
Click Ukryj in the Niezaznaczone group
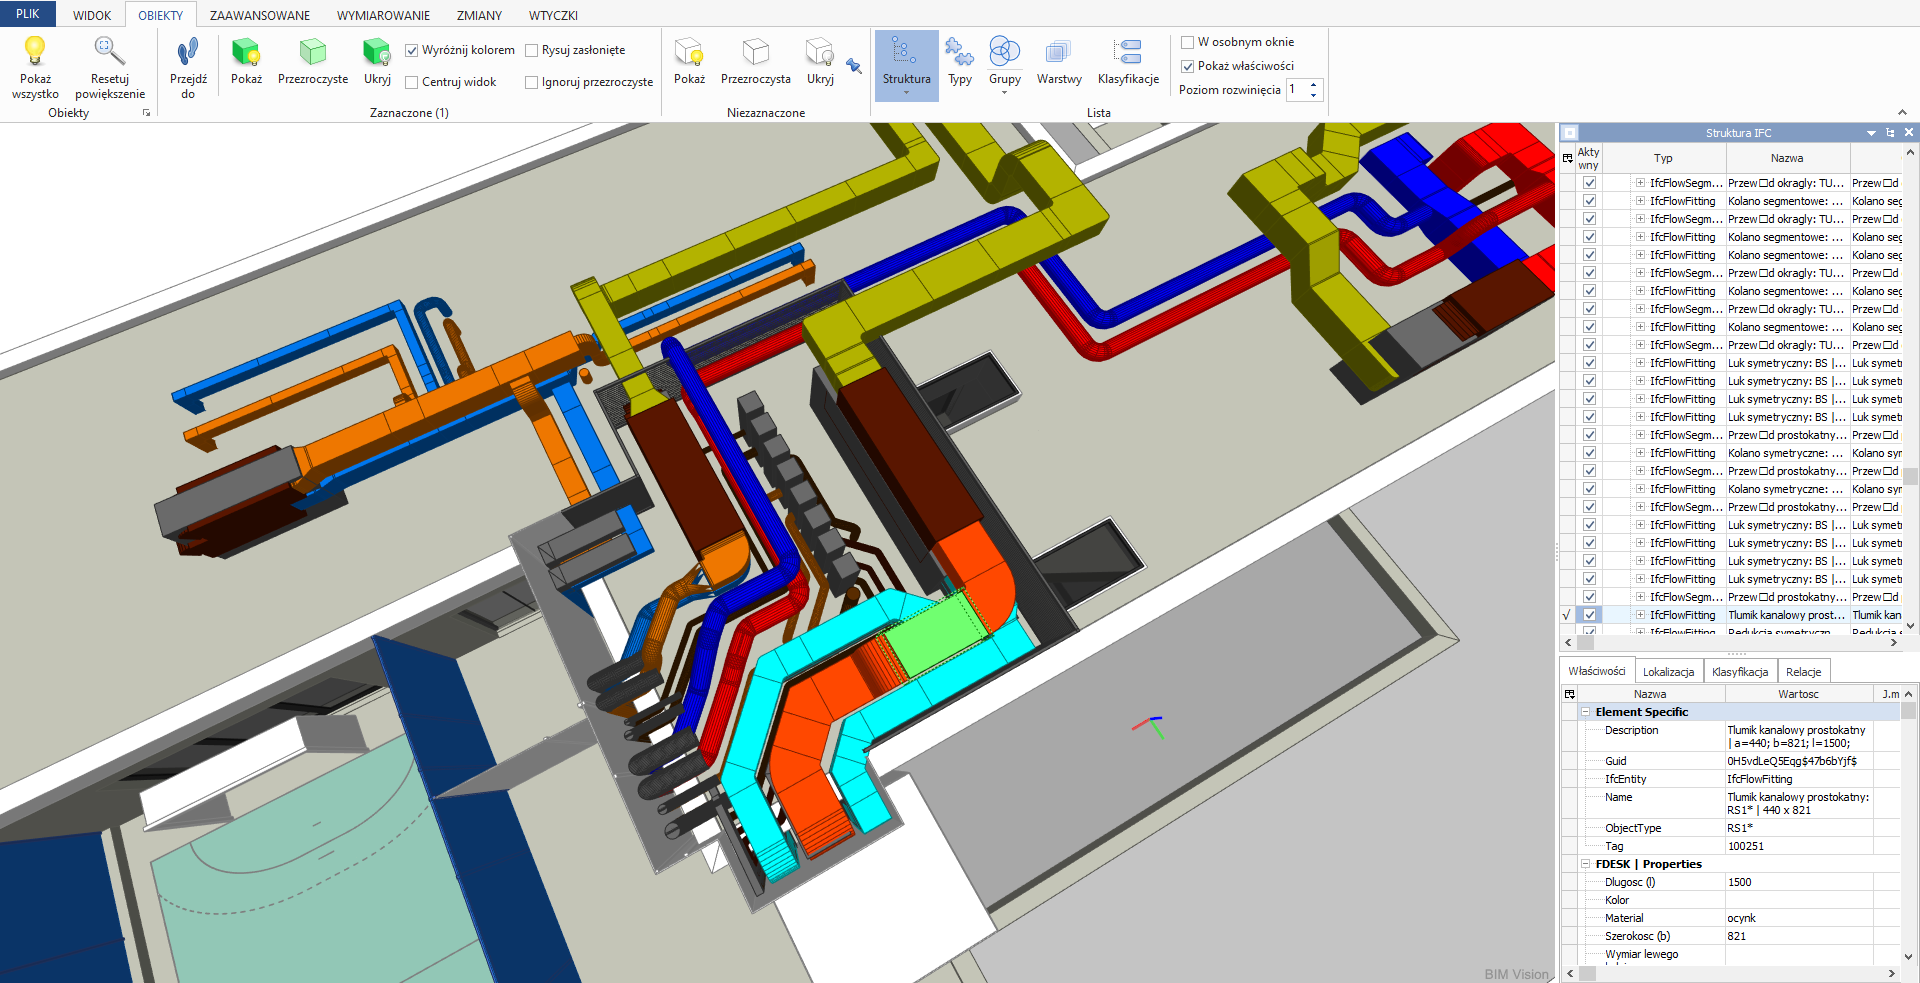click(x=820, y=52)
